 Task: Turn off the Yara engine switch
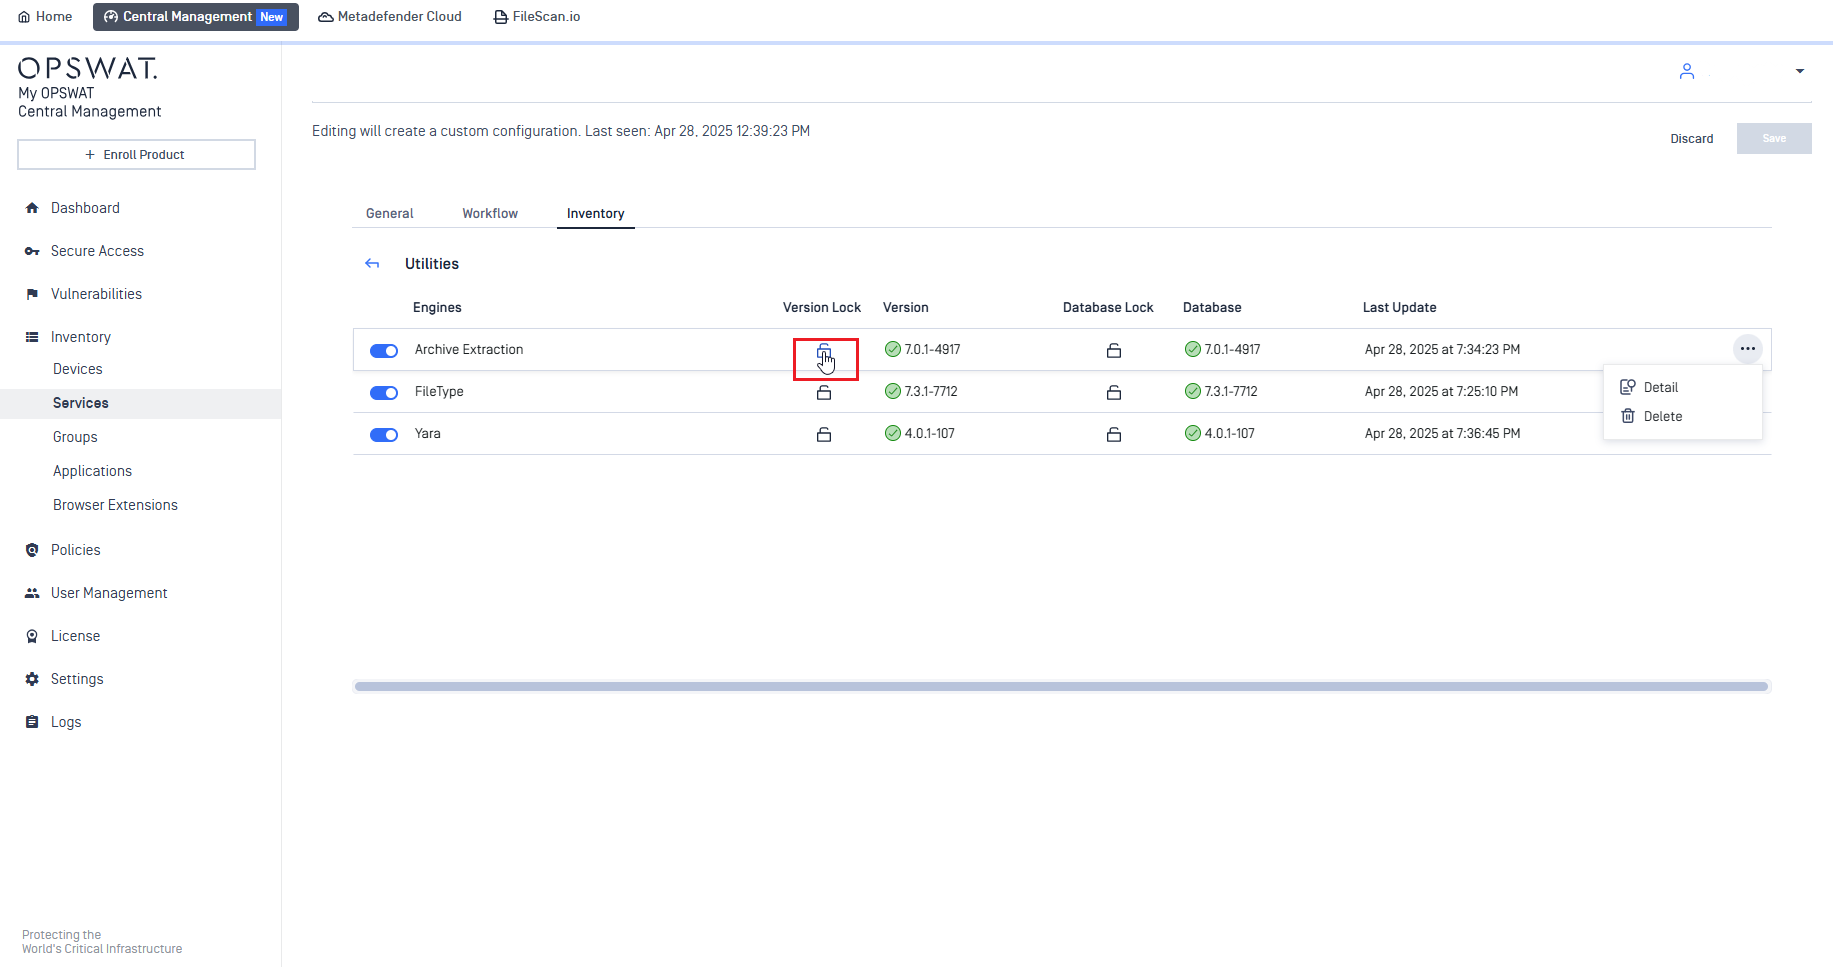click(384, 435)
